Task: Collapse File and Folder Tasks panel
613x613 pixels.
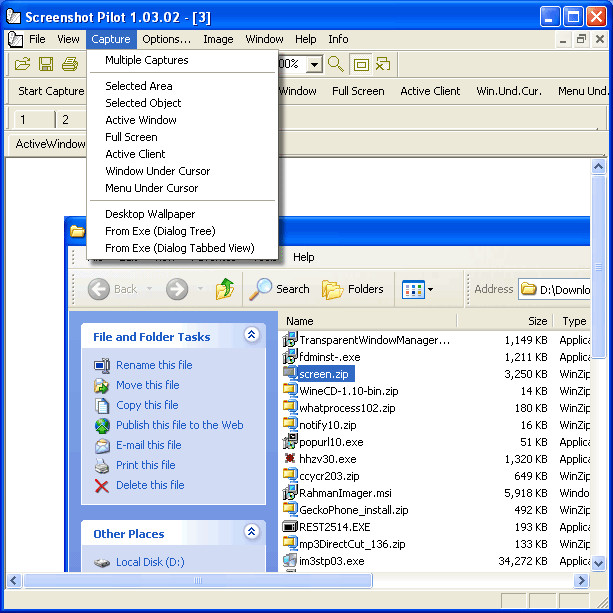Action: [x=251, y=335]
